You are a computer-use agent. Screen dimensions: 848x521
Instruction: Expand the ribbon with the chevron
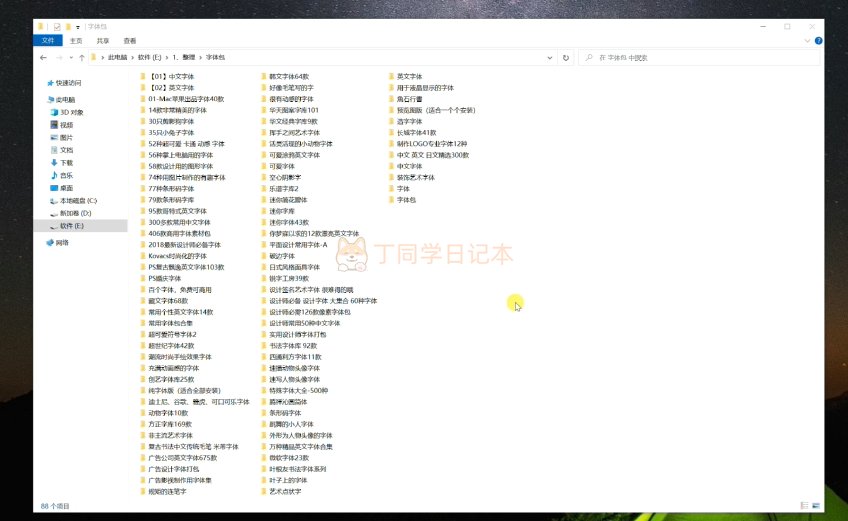tap(807, 41)
